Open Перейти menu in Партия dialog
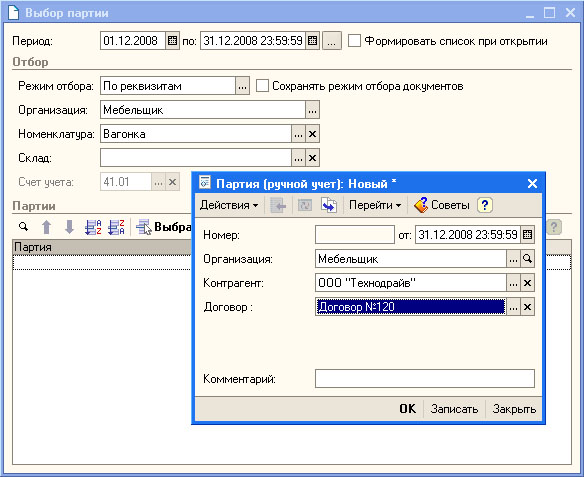The width and height of the screenshot is (584, 477). 375,205
